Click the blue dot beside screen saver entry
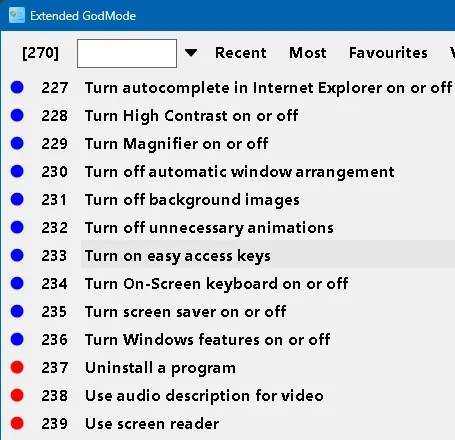The image size is (455, 440). [17, 311]
